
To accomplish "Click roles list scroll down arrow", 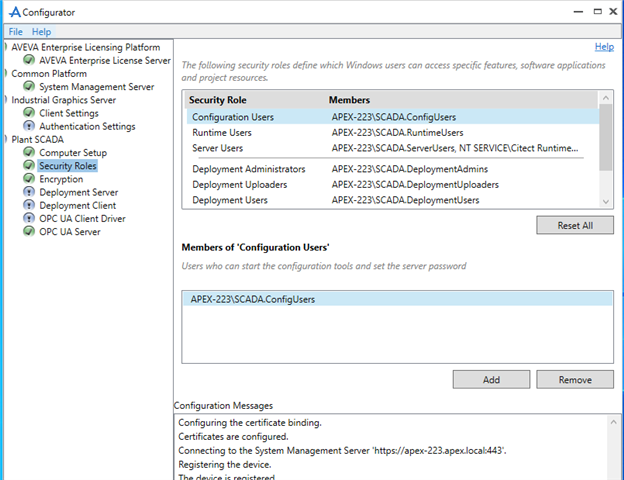I will [x=606, y=201].
